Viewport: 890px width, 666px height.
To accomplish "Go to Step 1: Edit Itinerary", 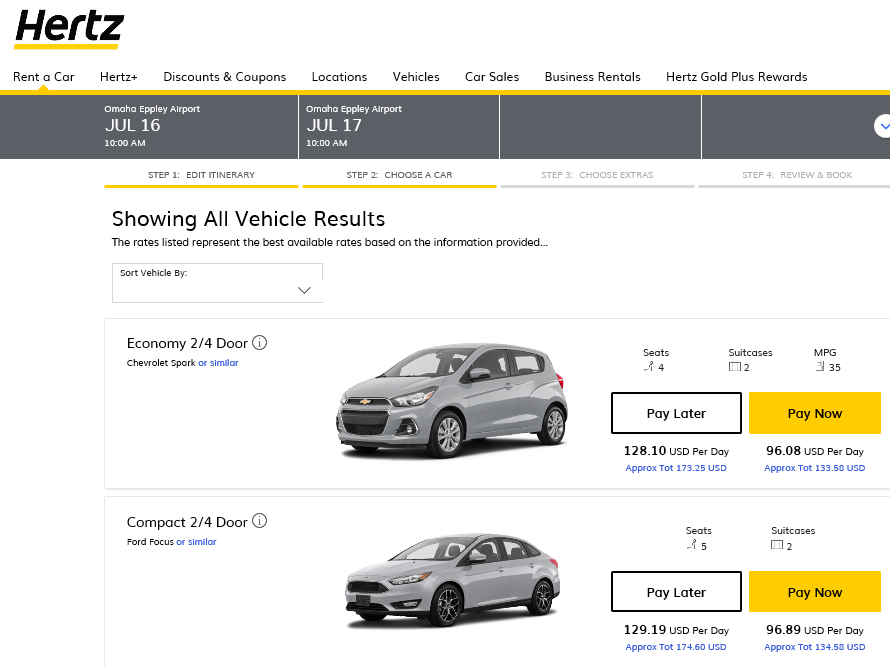I will 201,175.
